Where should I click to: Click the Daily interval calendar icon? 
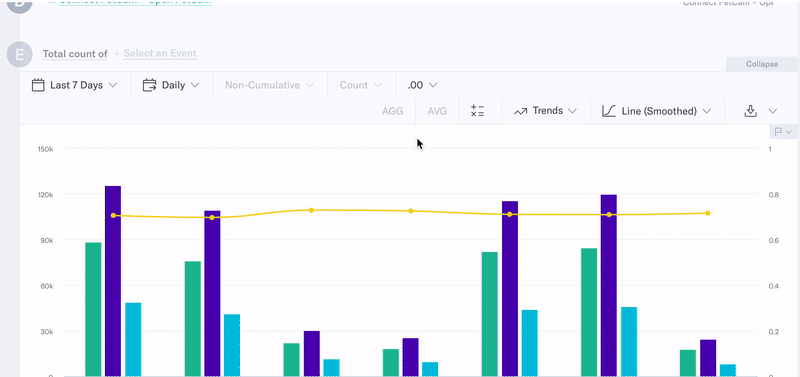[x=149, y=85]
